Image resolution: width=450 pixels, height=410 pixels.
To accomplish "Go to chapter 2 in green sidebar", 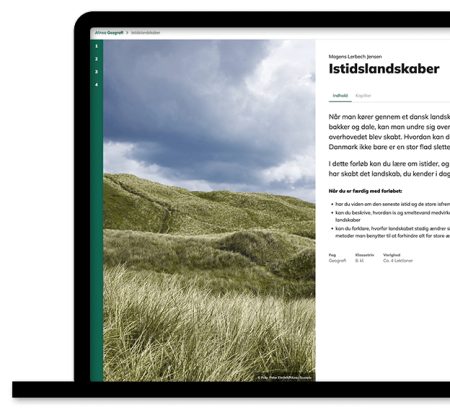I will pos(96,59).
